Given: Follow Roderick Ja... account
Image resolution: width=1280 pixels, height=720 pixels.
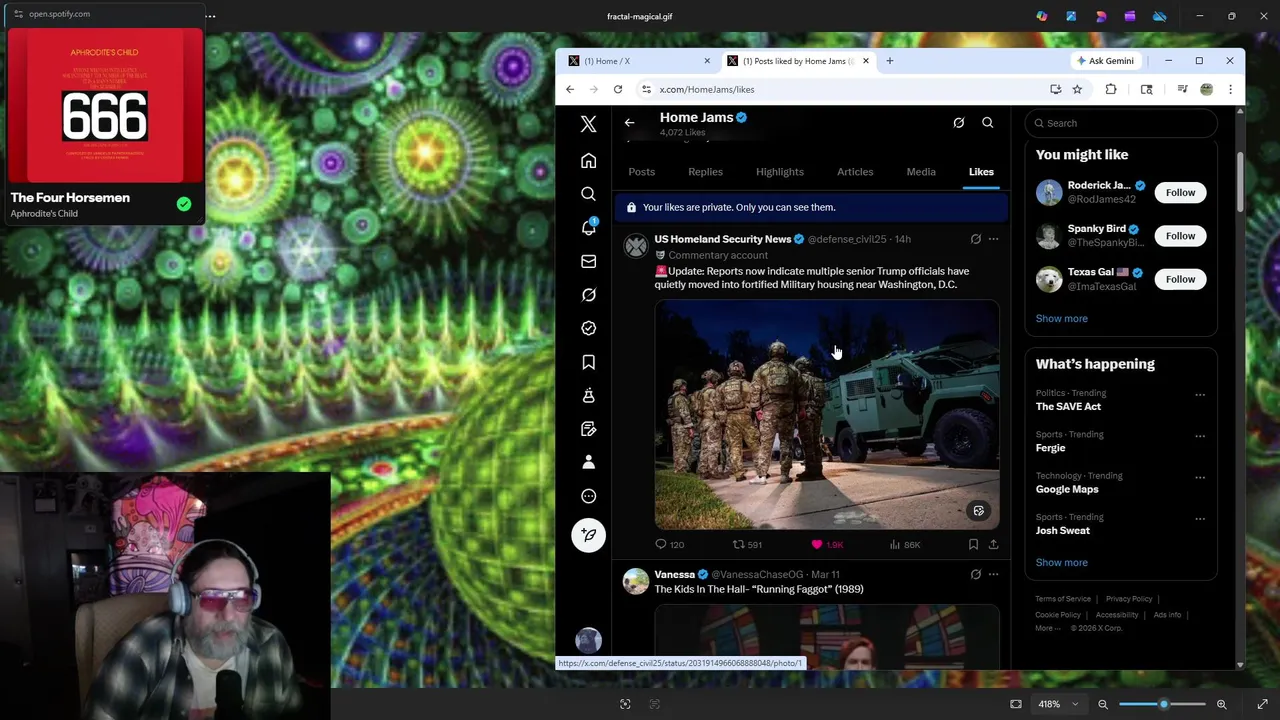Looking at the screenshot, I should [1180, 192].
